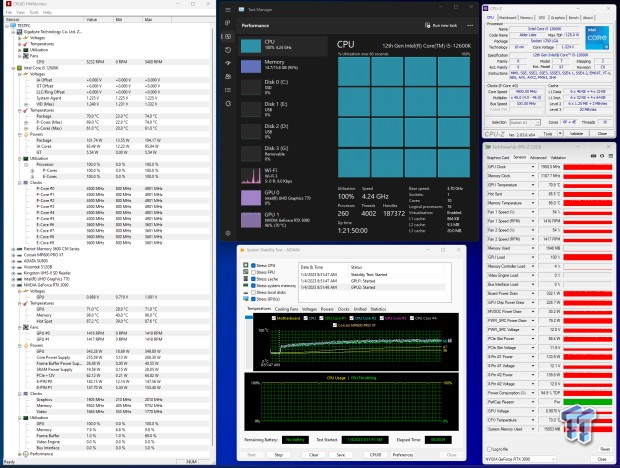Viewport: 620px width, 468px height.
Task: Toggle Corsair MP600 PRO XT graph checkbox
Action: (x=335, y=325)
